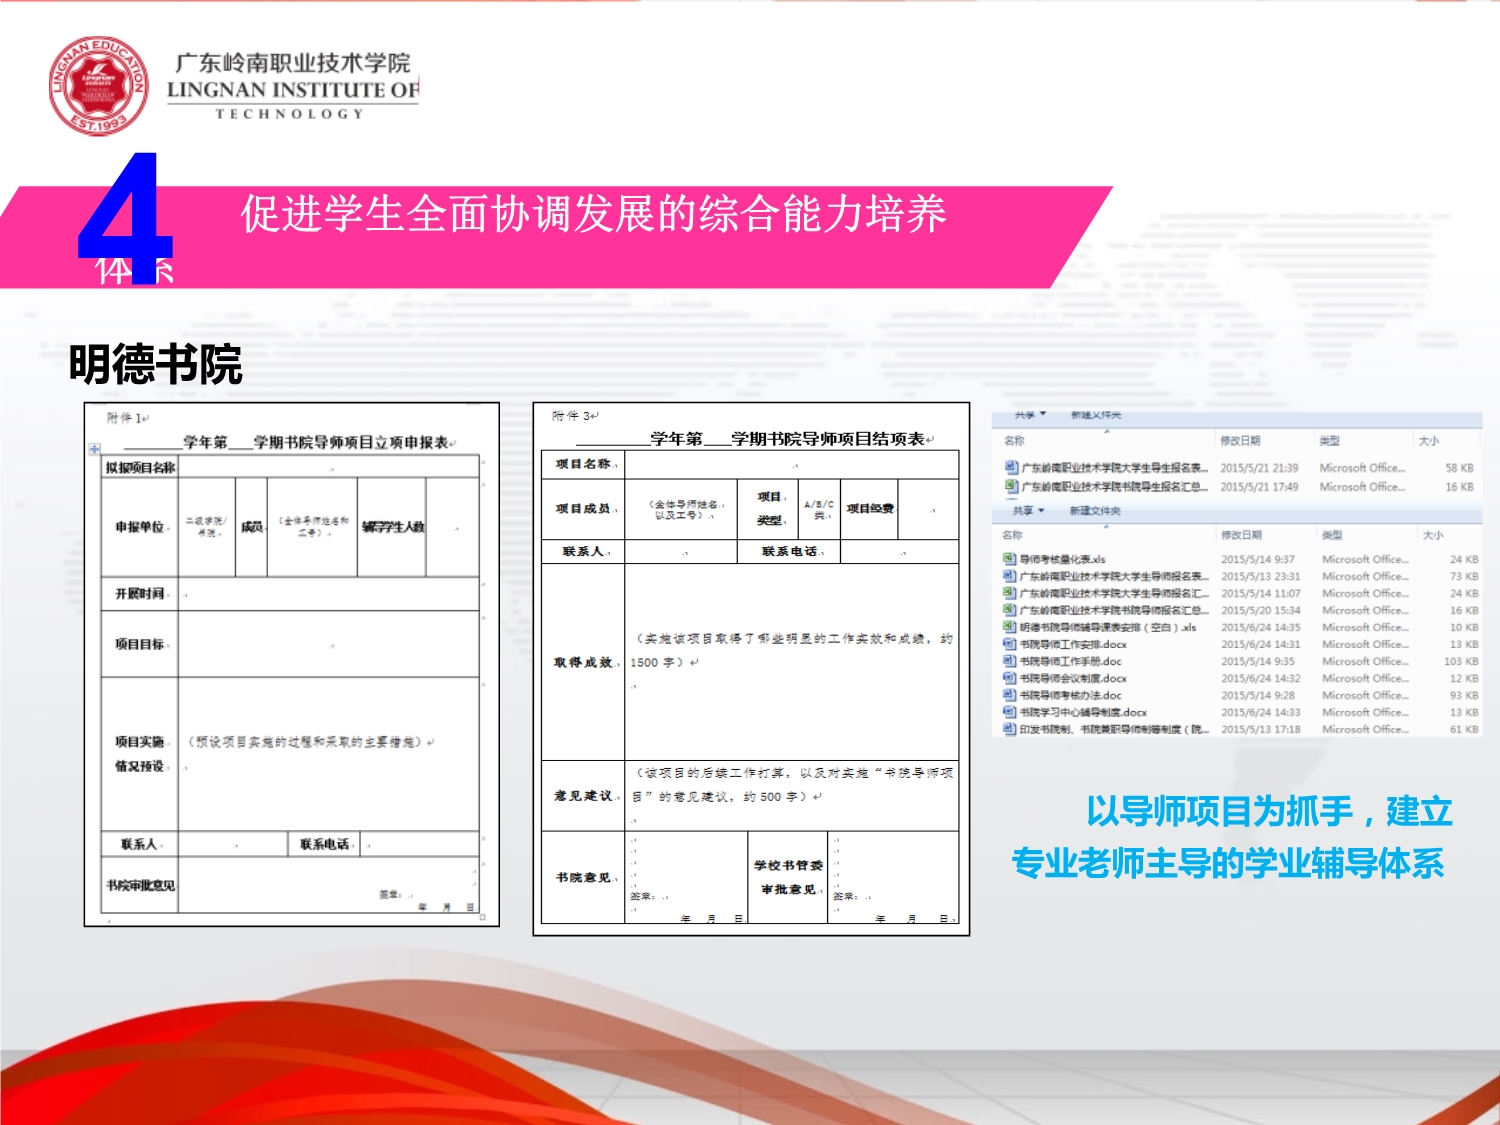This screenshot has height=1125, width=1500.
Task: Click the 意见建议 cell
Action: [x=584, y=796]
